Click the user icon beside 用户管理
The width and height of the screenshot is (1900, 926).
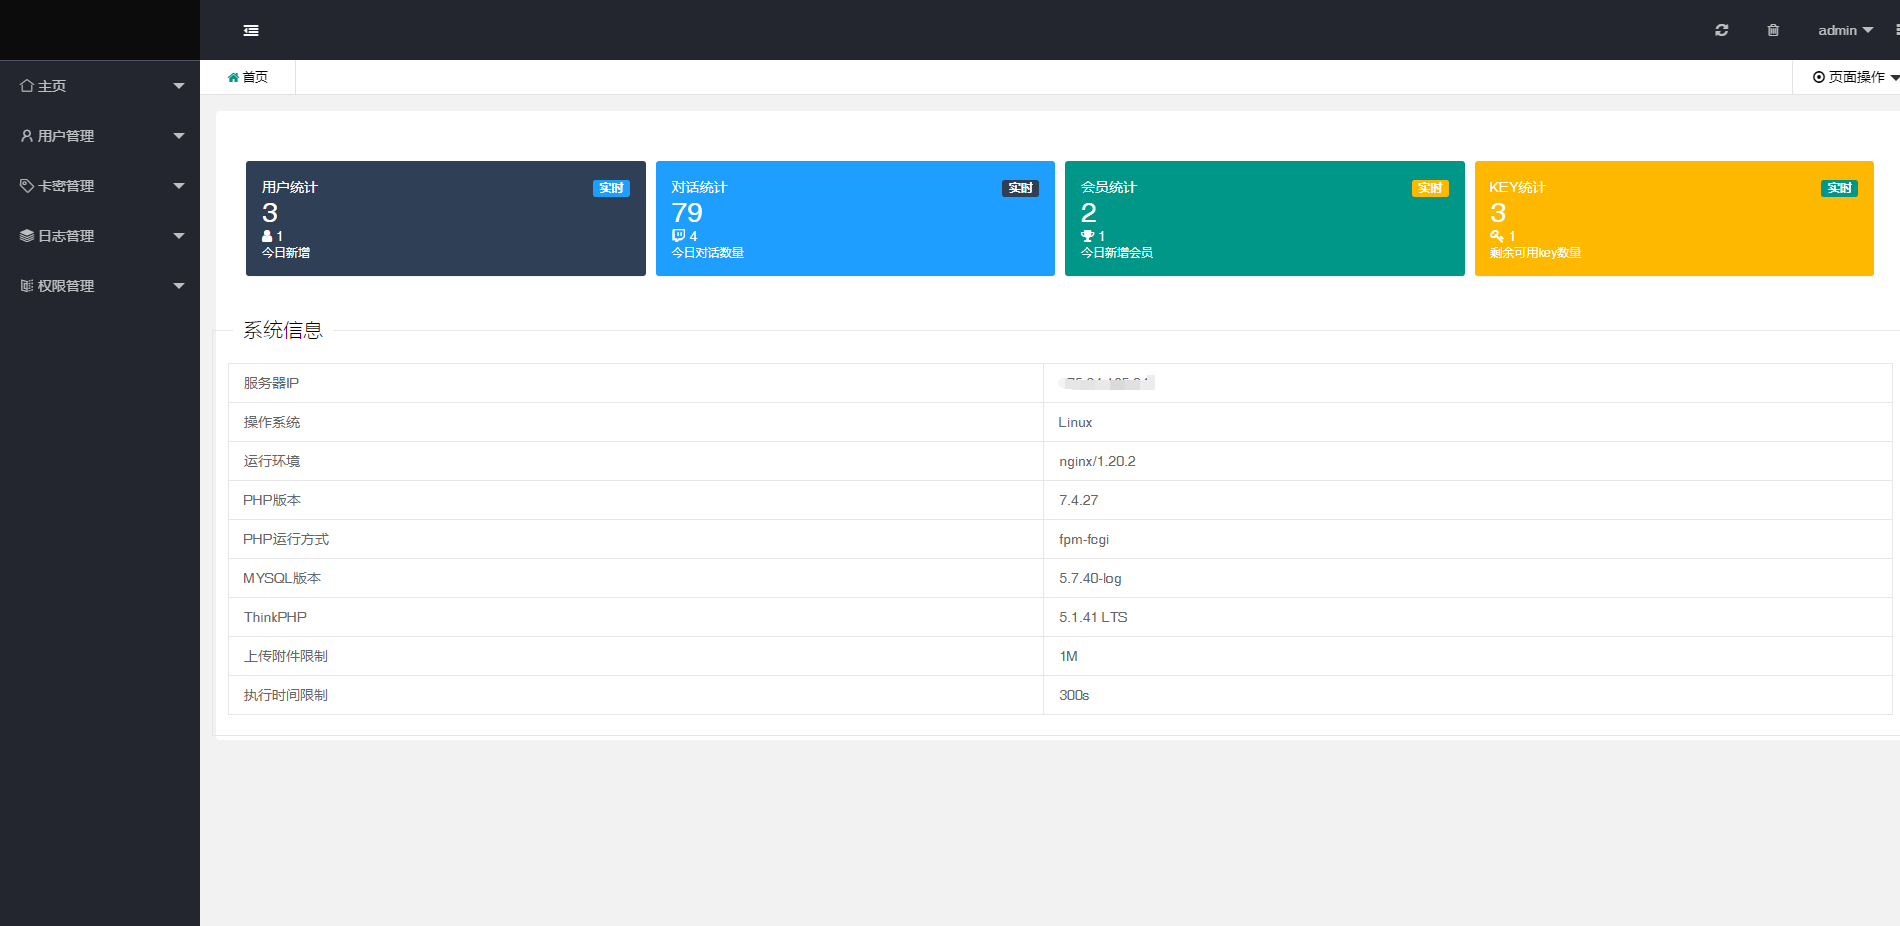click(x=27, y=136)
